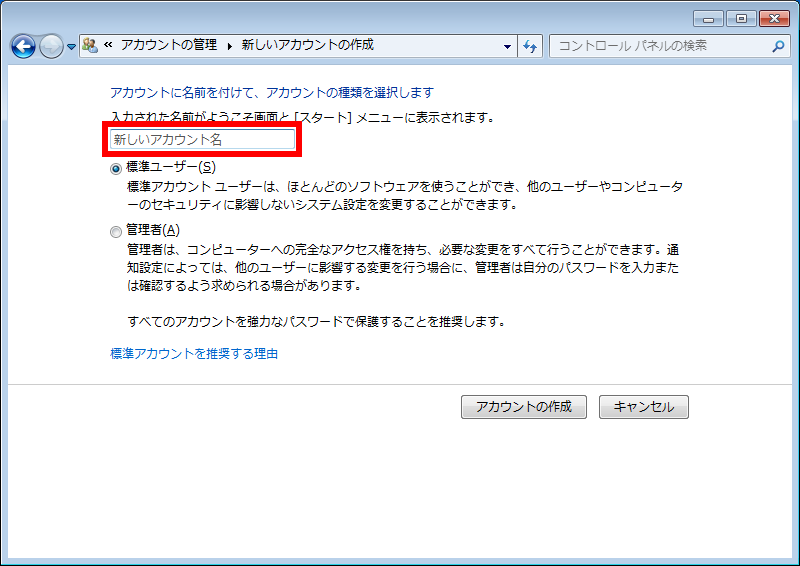Select the 標準ユーザー radio button

pyautogui.click(x=117, y=169)
